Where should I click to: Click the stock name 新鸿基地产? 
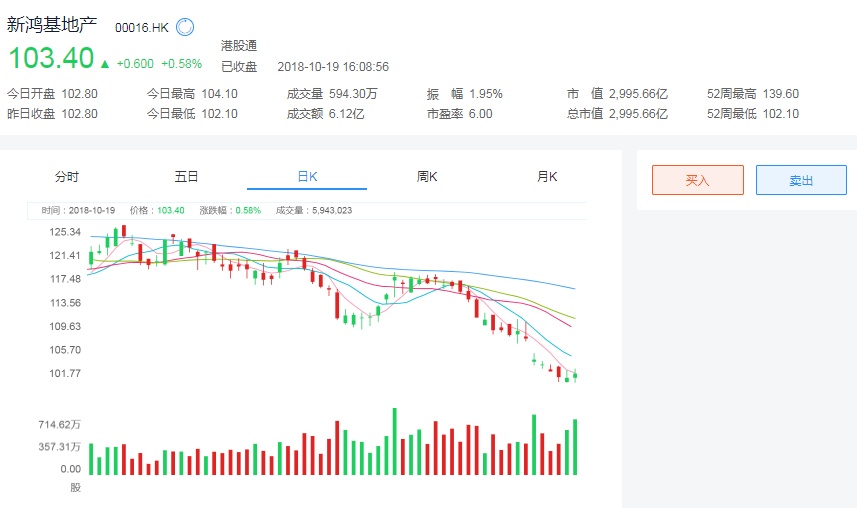pos(52,26)
